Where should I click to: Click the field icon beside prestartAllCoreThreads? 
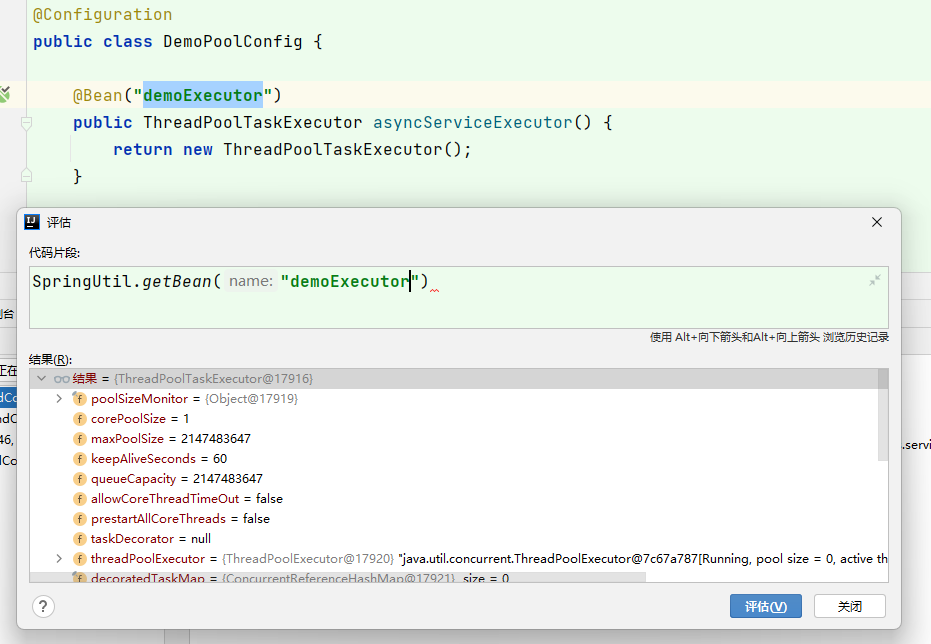pyautogui.click(x=80, y=519)
